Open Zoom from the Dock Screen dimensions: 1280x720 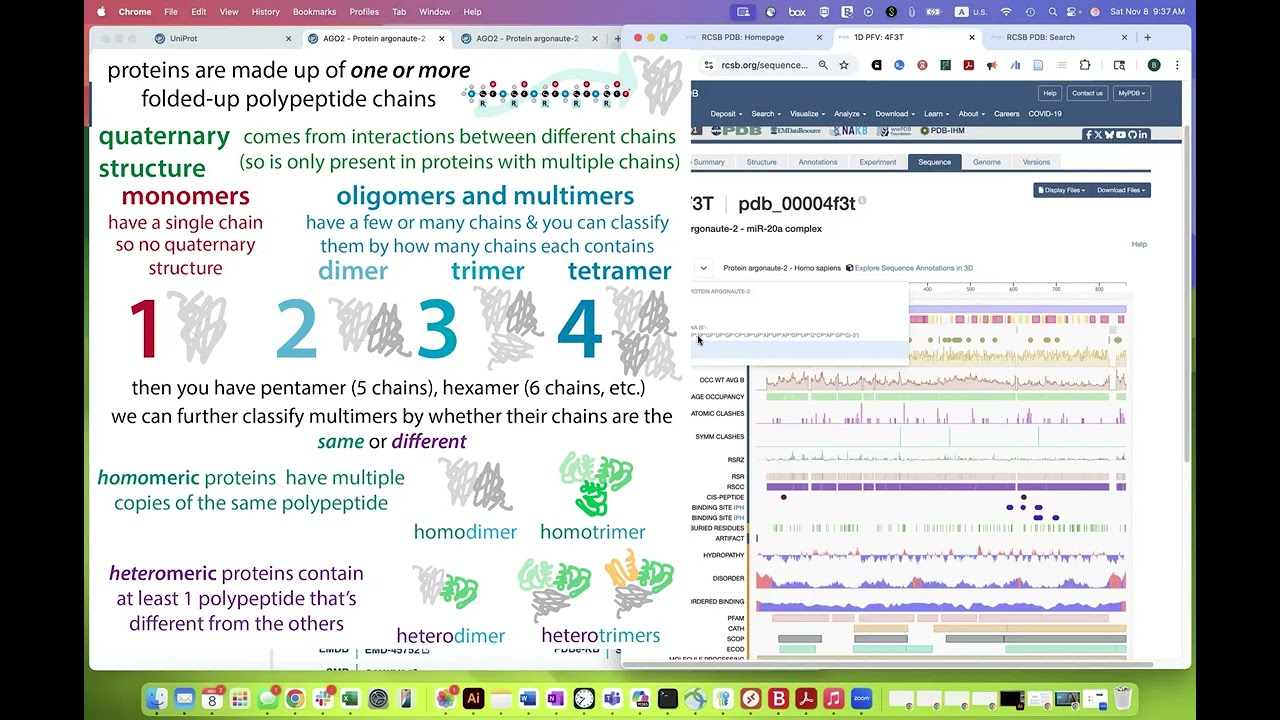pyautogui.click(x=861, y=699)
